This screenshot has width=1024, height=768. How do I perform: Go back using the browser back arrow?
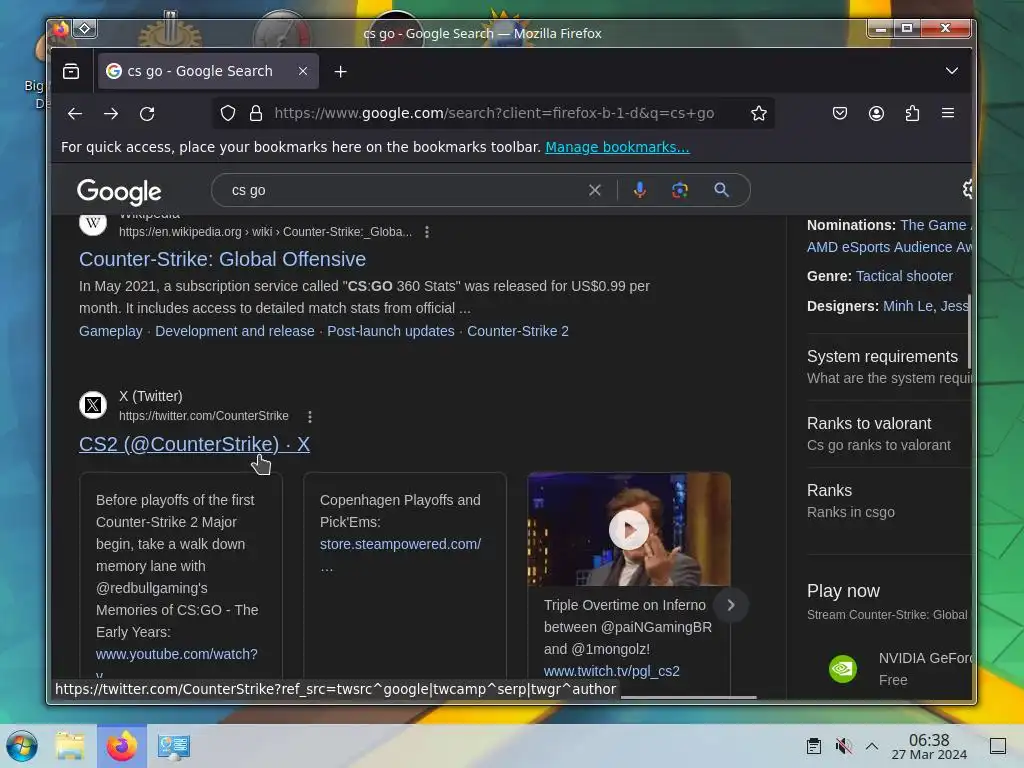(74, 114)
